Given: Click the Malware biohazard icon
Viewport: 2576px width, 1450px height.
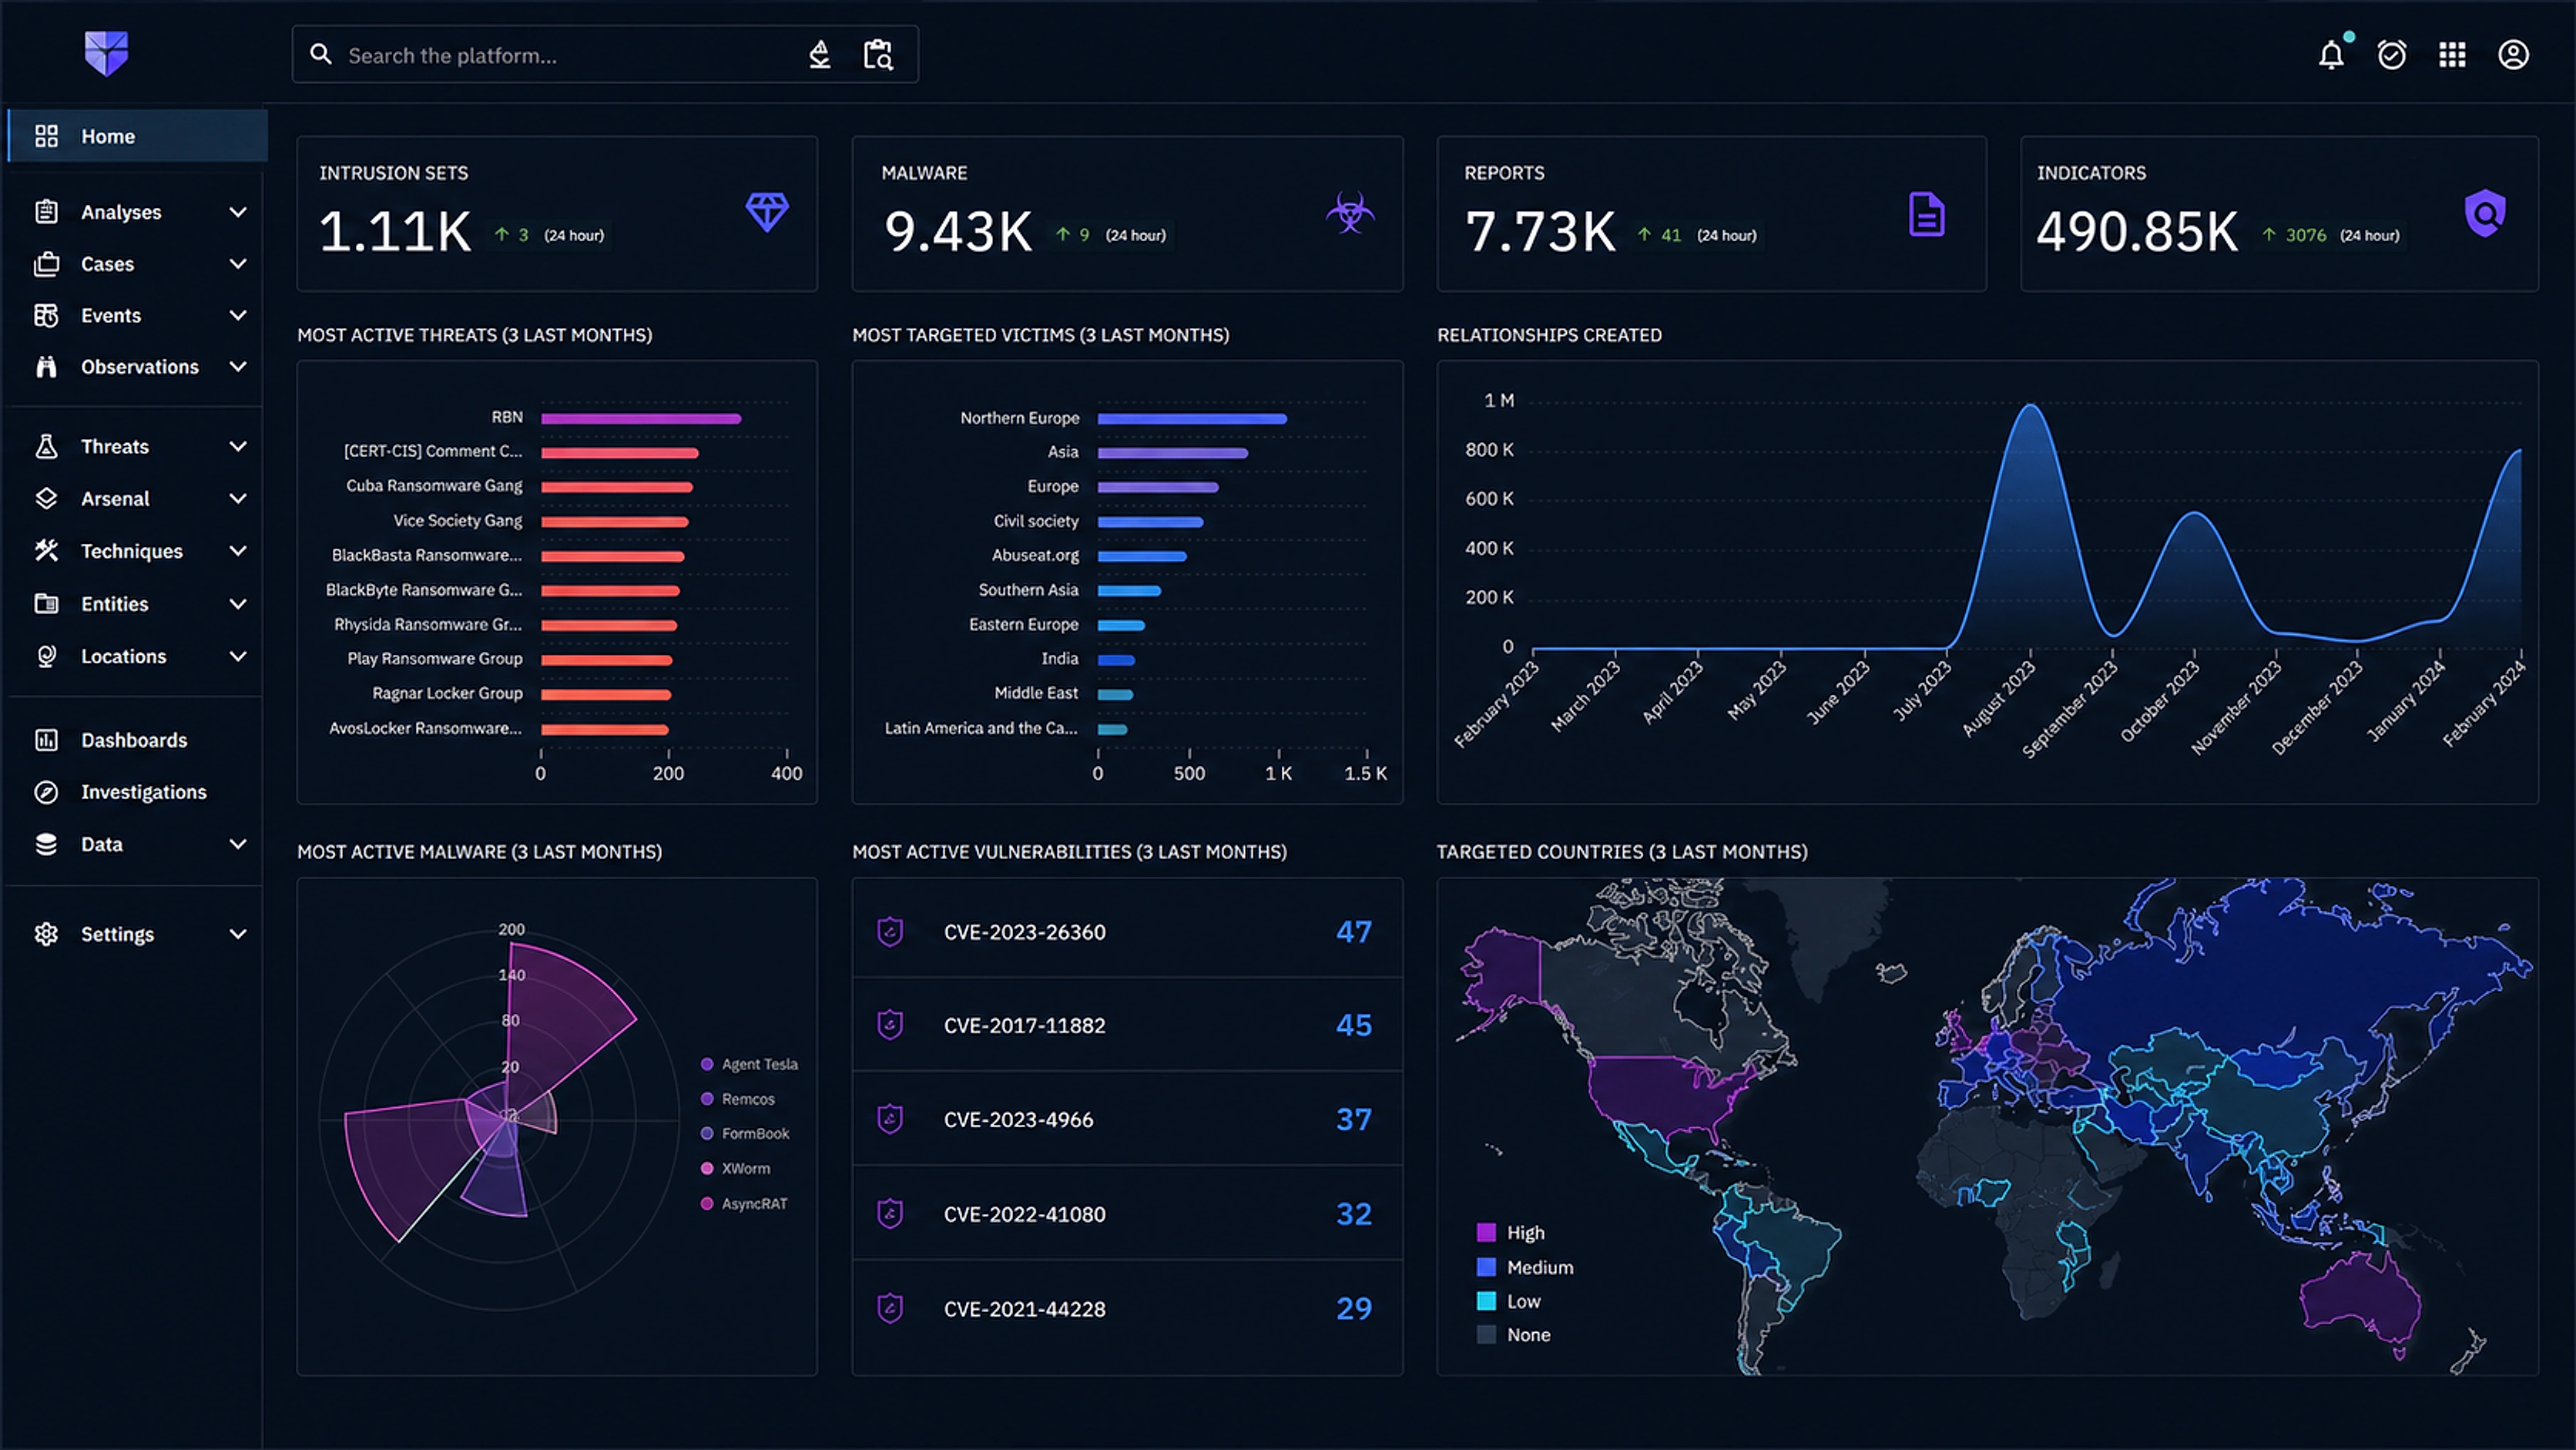Looking at the screenshot, I should [1350, 212].
